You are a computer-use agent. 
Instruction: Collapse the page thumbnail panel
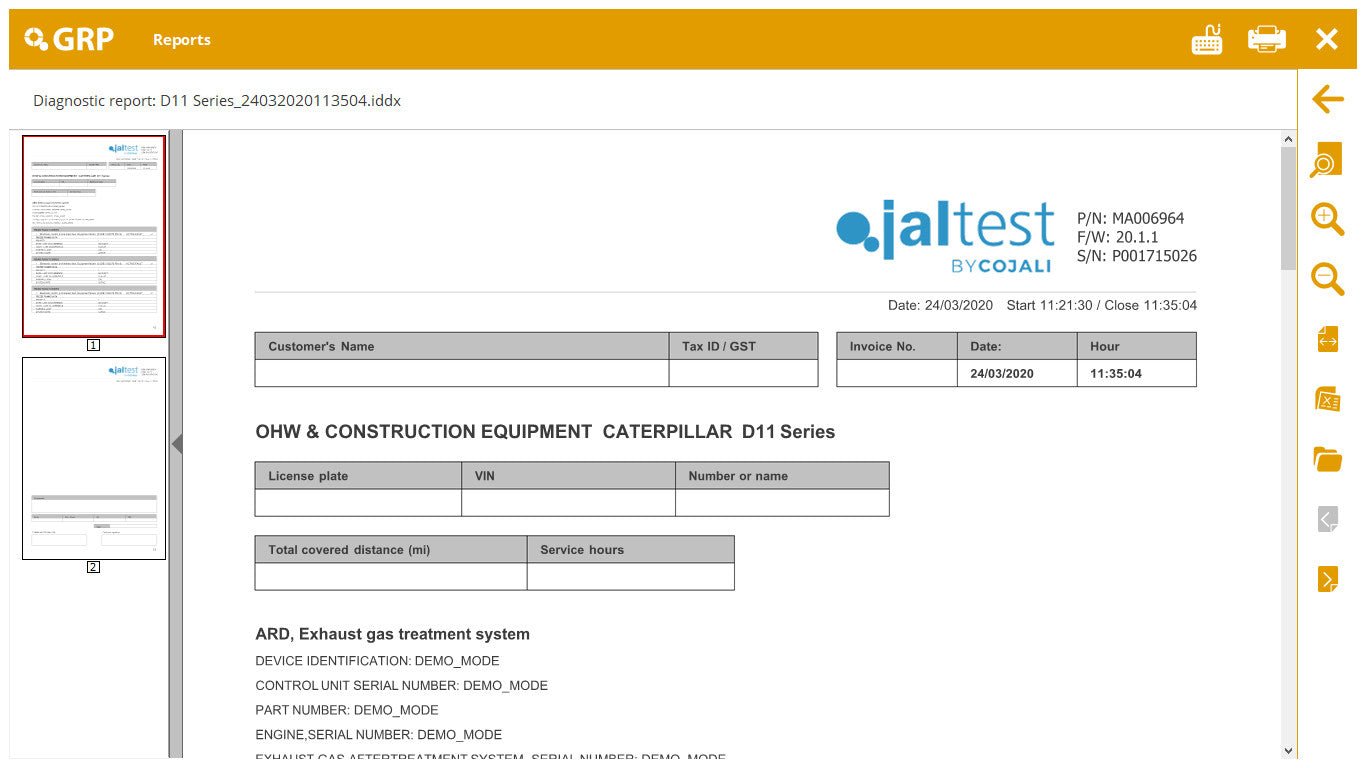pos(177,443)
